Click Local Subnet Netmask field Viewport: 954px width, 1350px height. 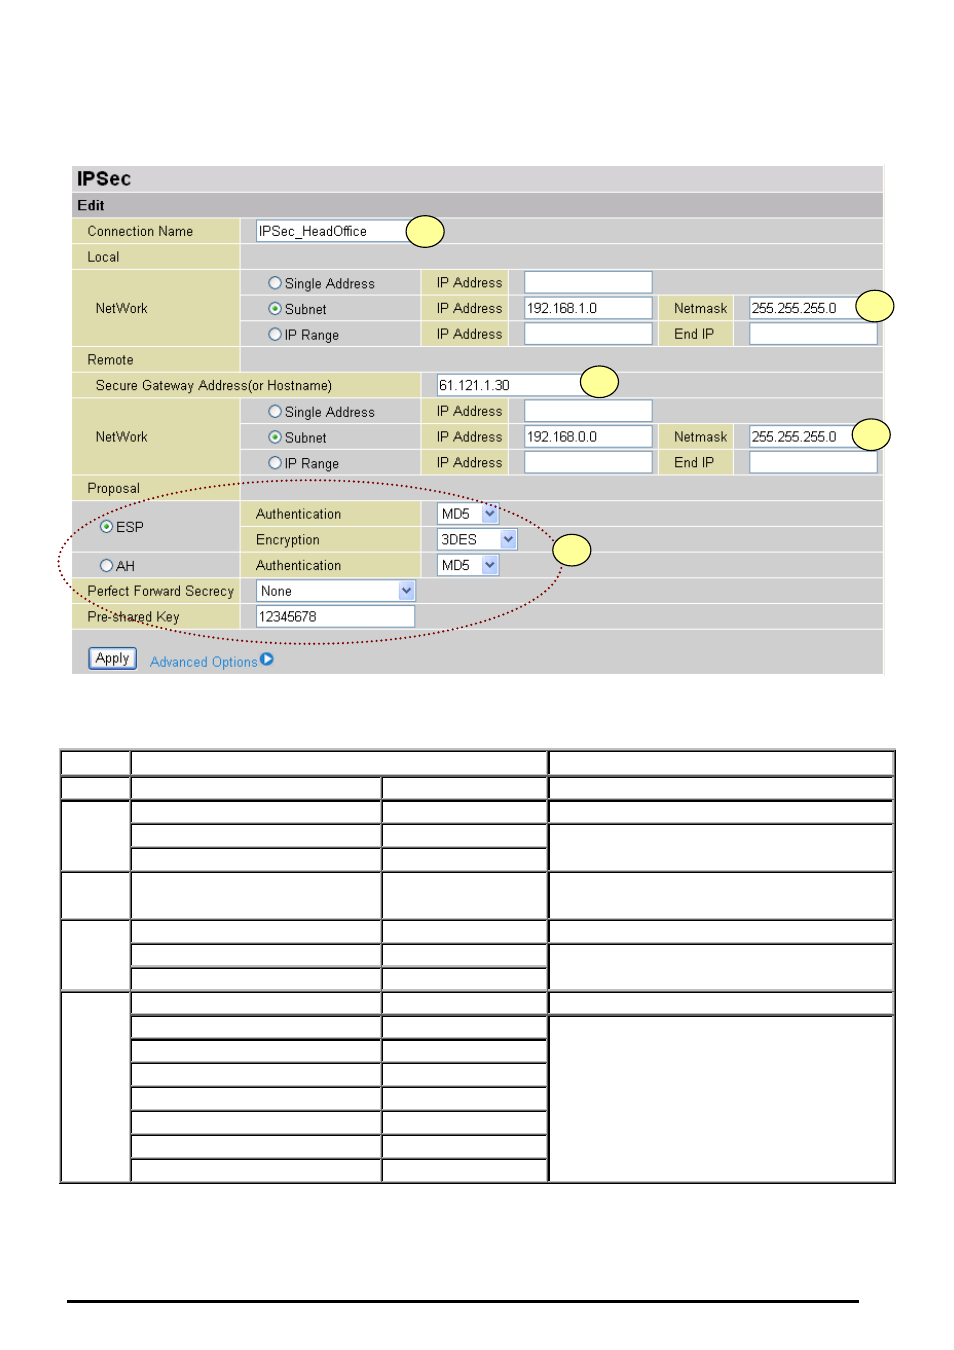tap(813, 308)
